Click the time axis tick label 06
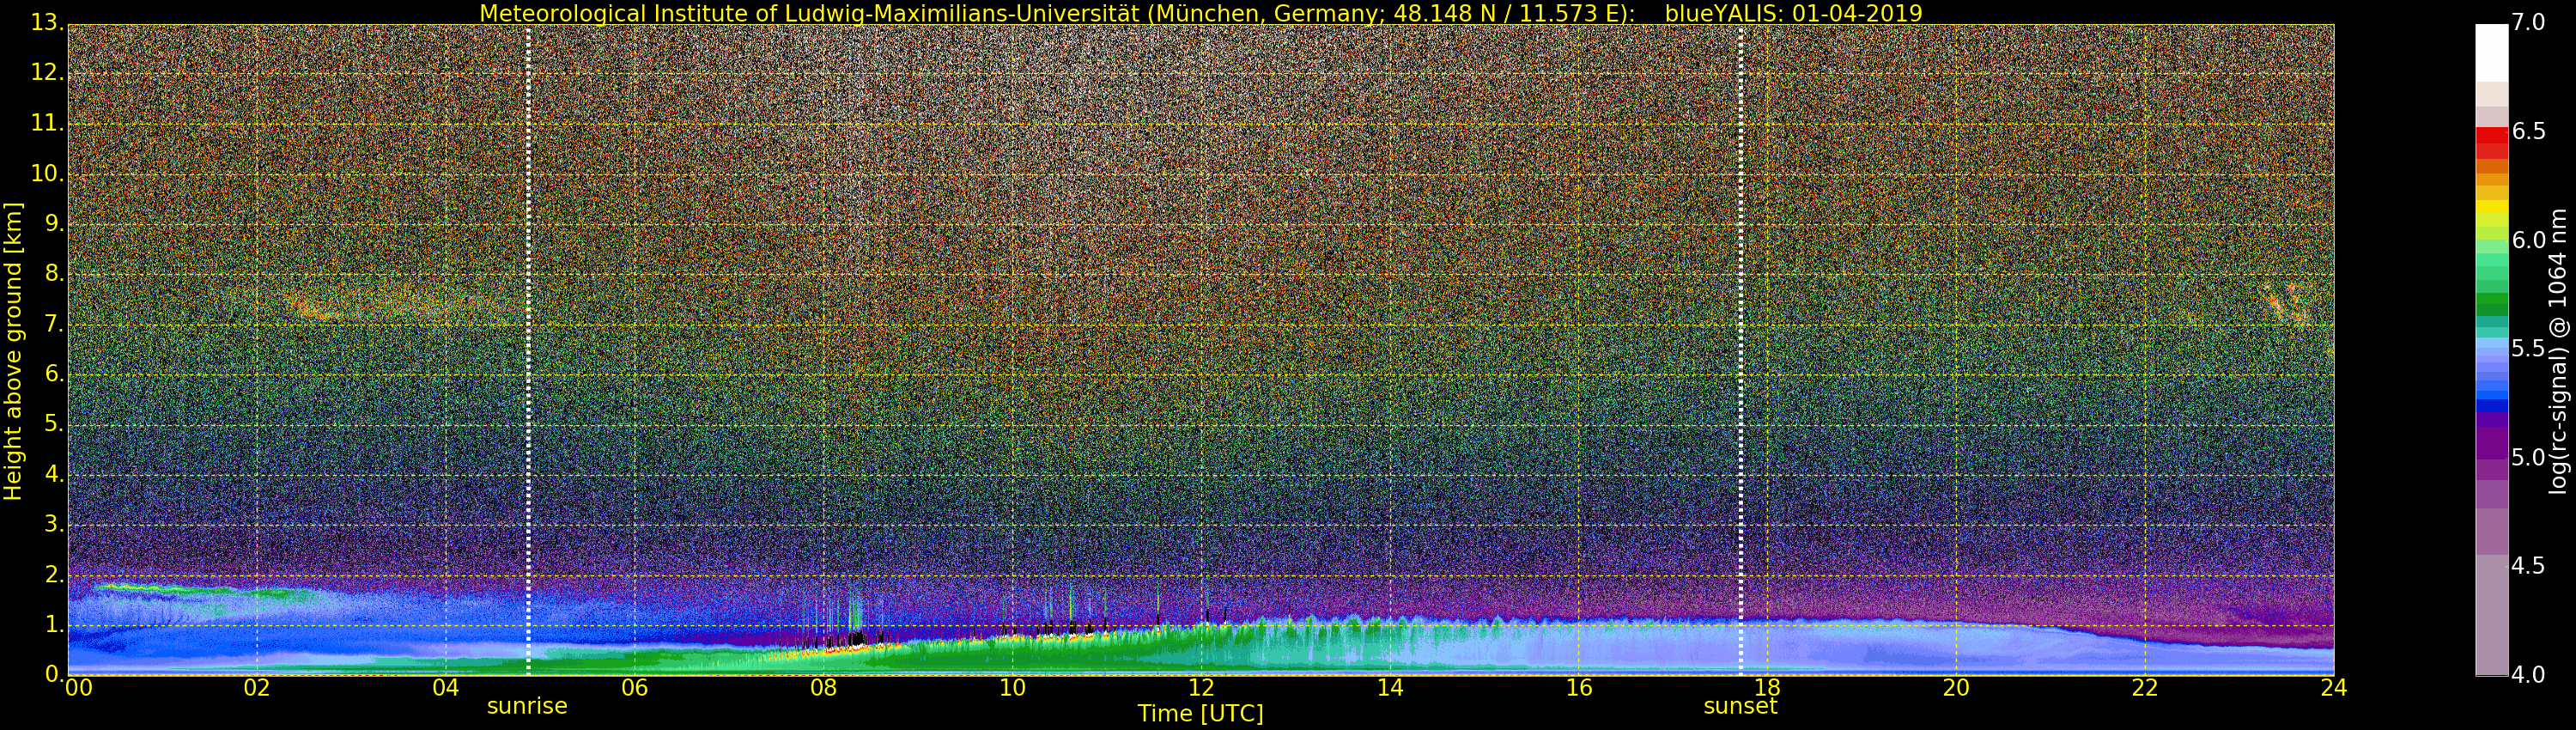 pos(635,688)
